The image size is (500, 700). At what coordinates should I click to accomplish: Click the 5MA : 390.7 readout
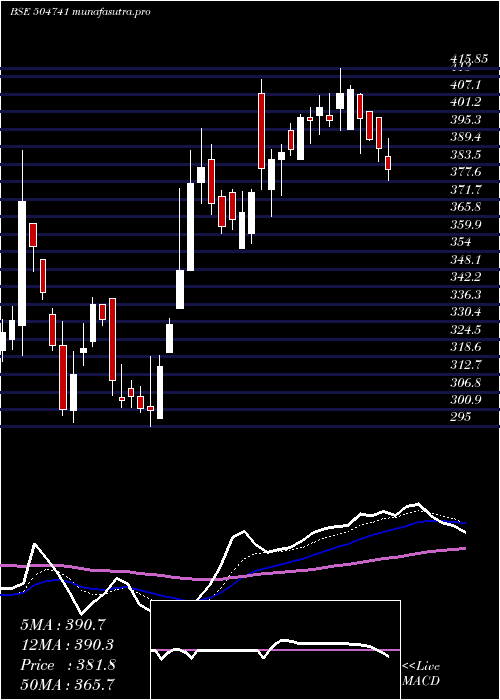63,625
